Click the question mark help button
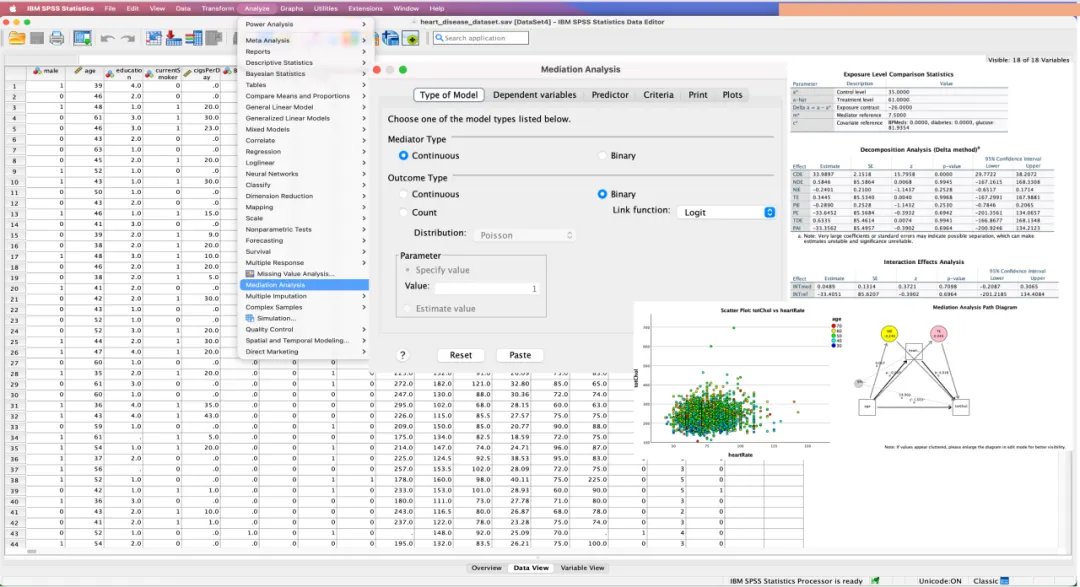This screenshot has width=1080, height=587. (x=402, y=355)
